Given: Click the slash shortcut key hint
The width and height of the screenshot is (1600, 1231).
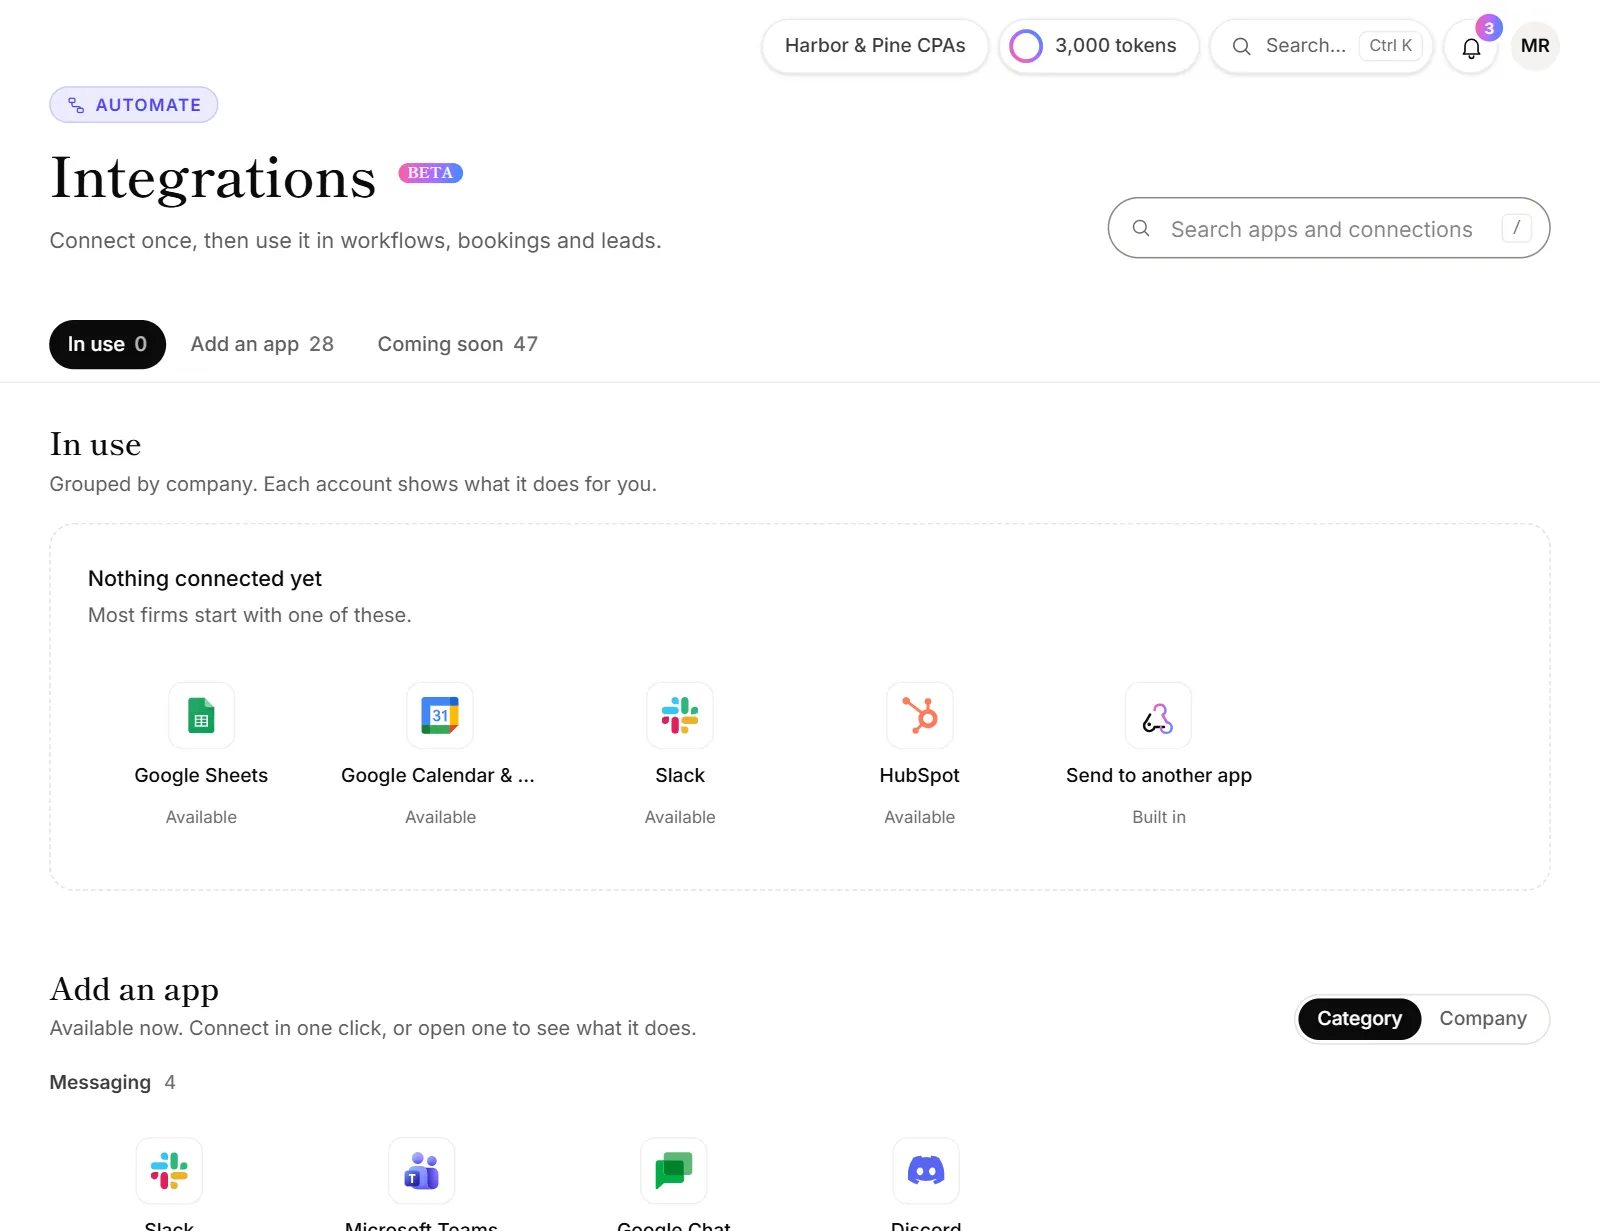Looking at the screenshot, I should tap(1516, 228).
